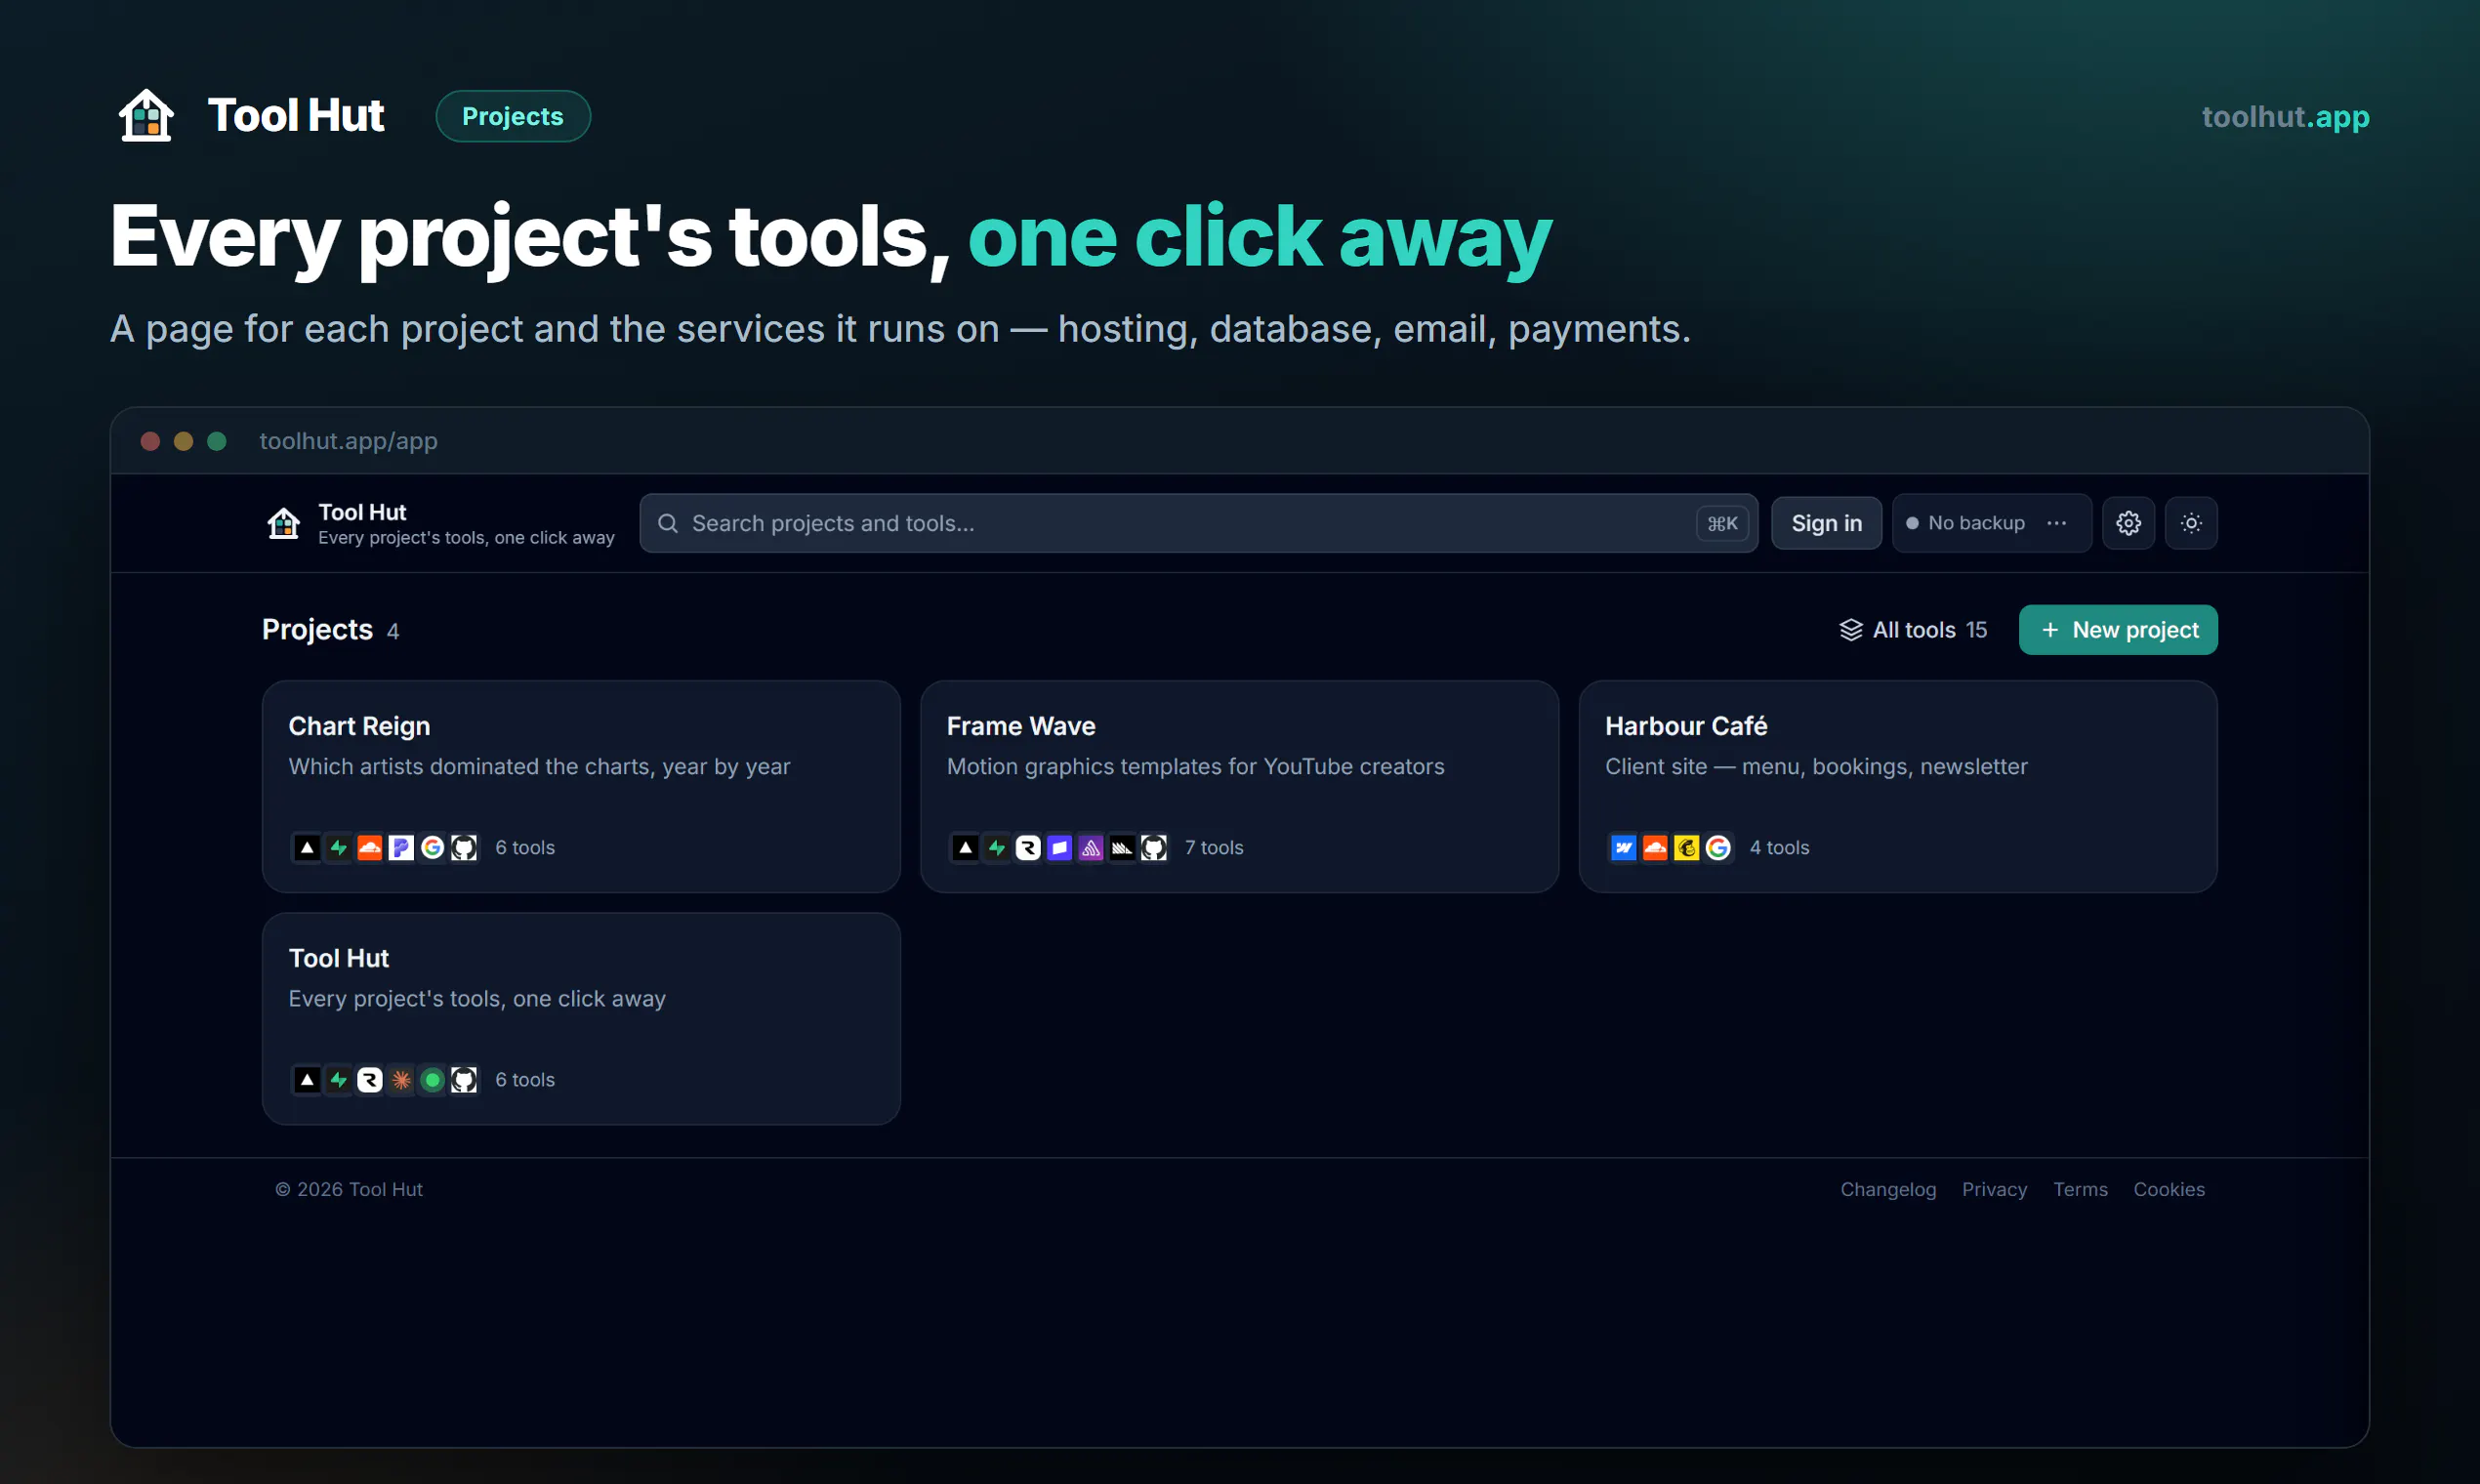2480x1484 pixels.
Task: Click the Supabase bolt icon in Frame Wave card
Action: click(x=997, y=848)
